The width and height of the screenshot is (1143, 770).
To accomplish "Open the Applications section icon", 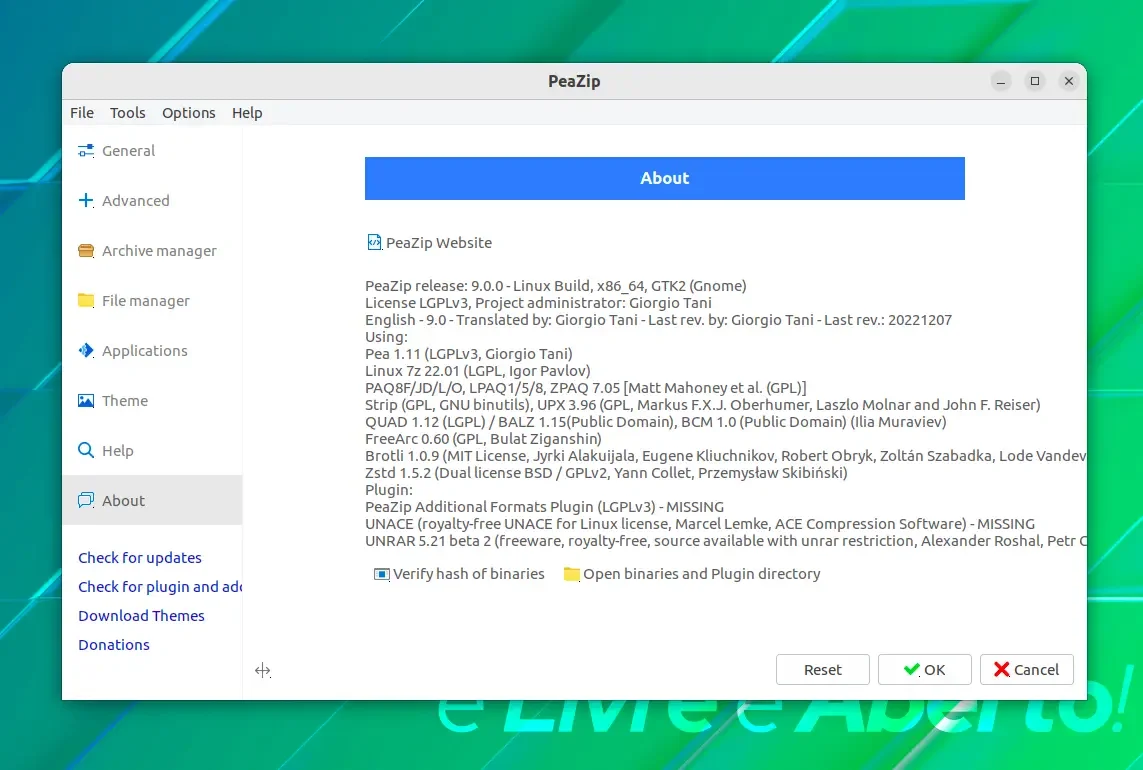I will click(x=86, y=351).
